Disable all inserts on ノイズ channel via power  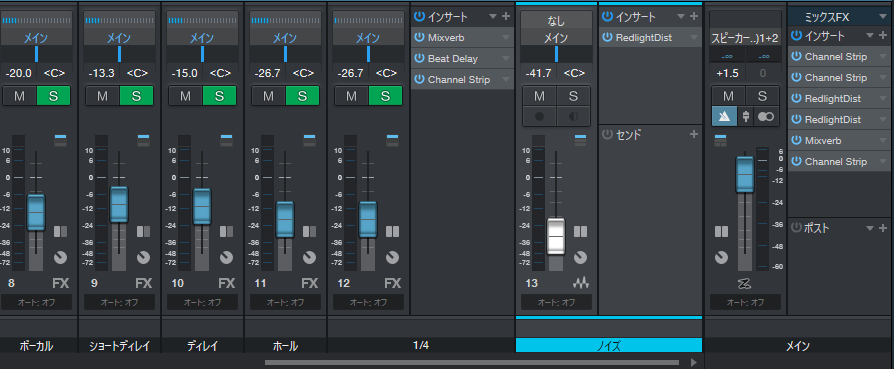[x=607, y=17]
